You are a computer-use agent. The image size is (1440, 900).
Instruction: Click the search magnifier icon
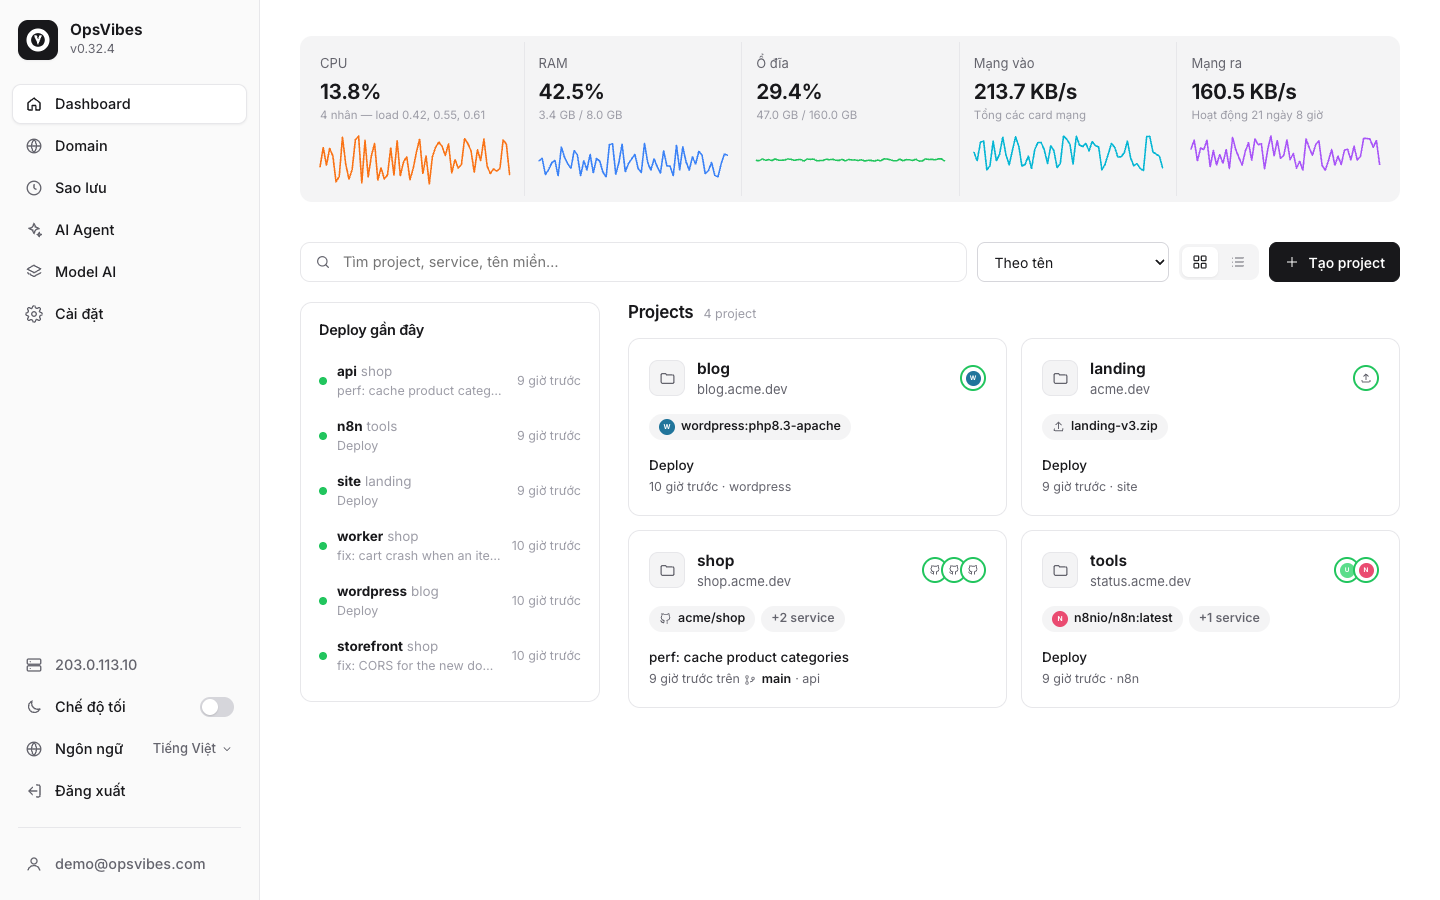coord(323,262)
